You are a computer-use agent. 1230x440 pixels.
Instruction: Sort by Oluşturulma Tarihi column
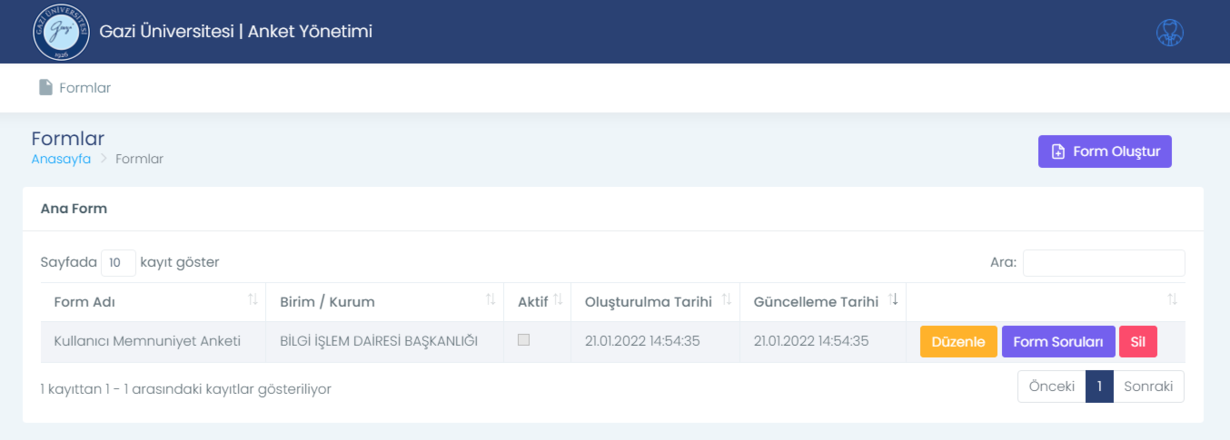coord(655,301)
